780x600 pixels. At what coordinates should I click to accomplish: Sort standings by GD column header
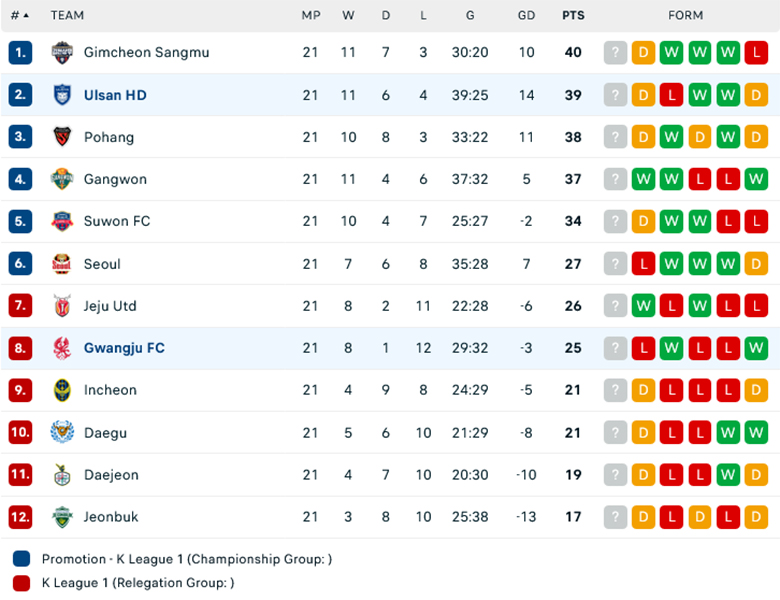click(526, 15)
